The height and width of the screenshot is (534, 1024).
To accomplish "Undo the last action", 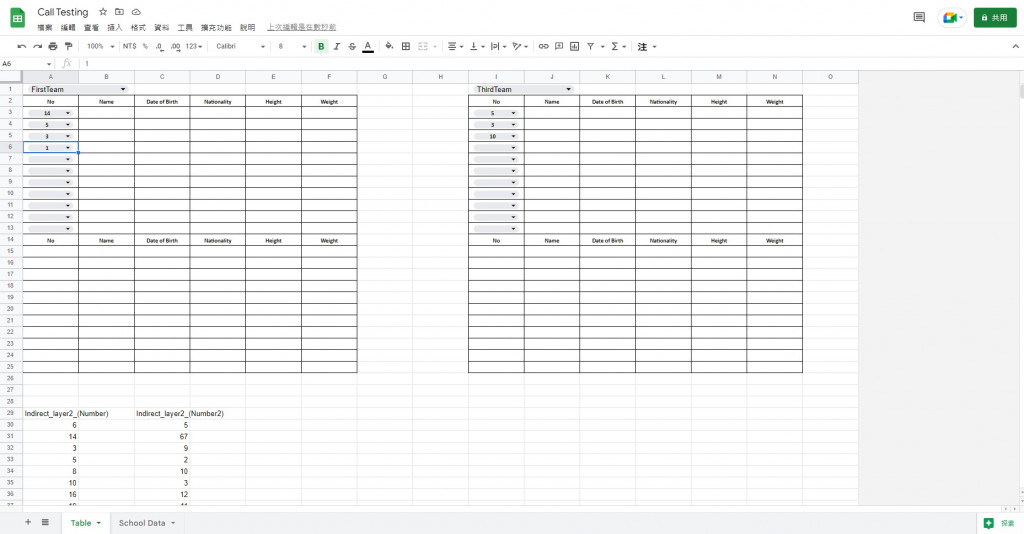I will (22, 46).
